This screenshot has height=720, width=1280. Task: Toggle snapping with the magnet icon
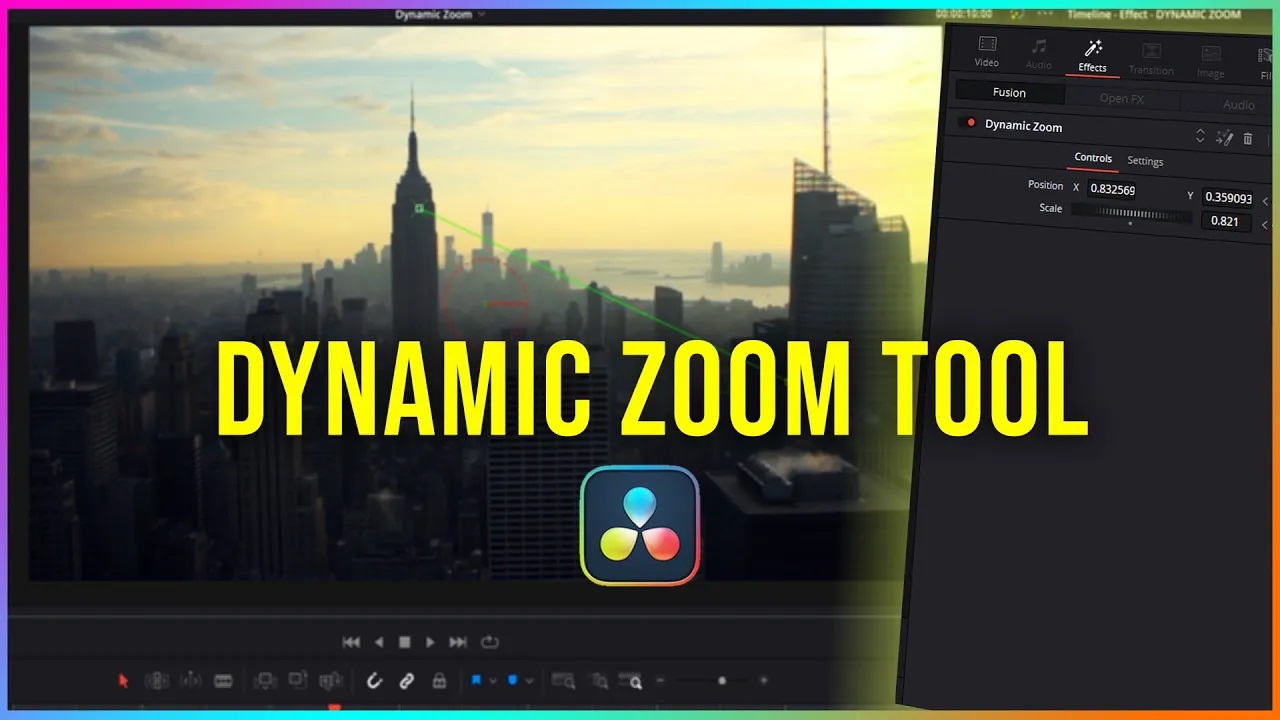373,680
